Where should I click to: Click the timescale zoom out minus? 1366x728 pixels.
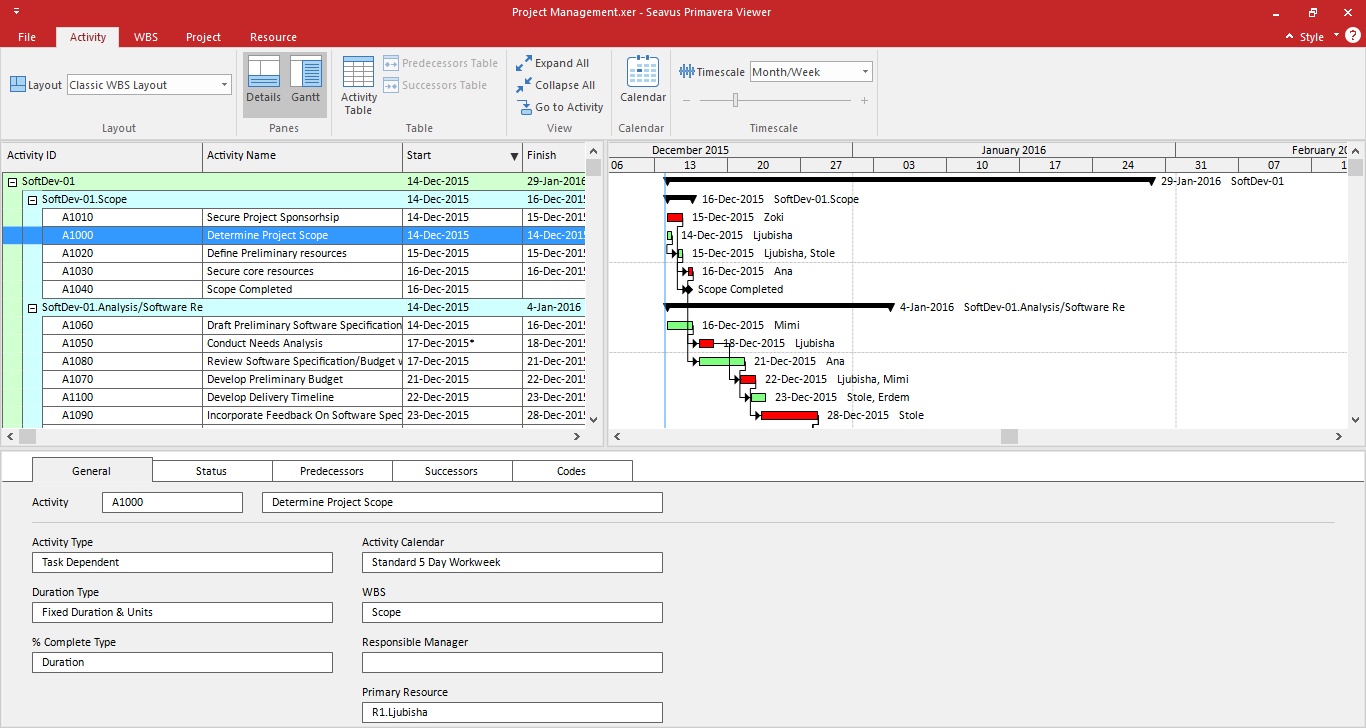click(x=687, y=100)
